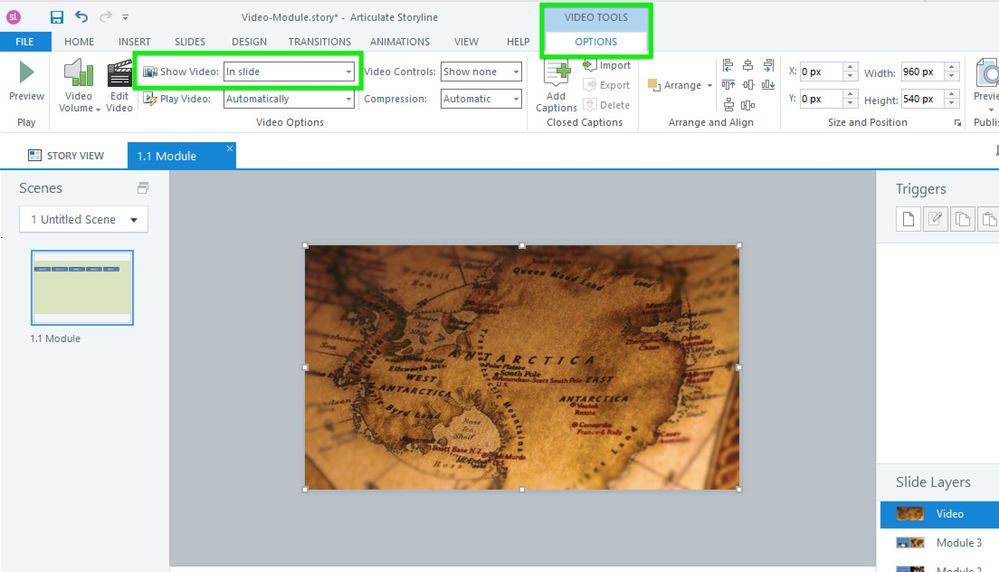
Task: Click the Undo arrow
Action: coord(82,17)
